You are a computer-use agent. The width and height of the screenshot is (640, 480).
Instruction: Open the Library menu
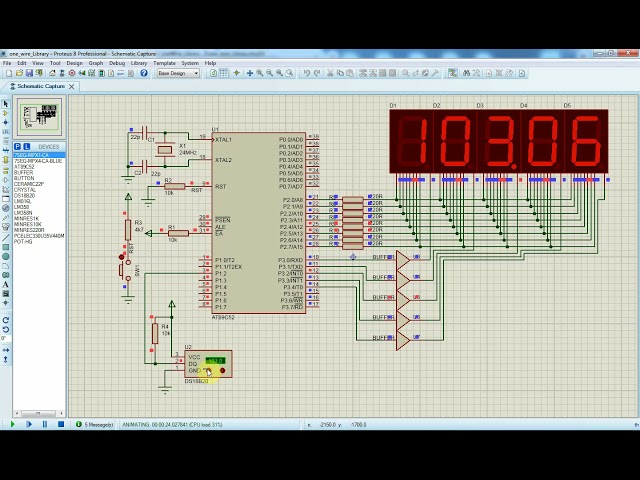point(139,63)
